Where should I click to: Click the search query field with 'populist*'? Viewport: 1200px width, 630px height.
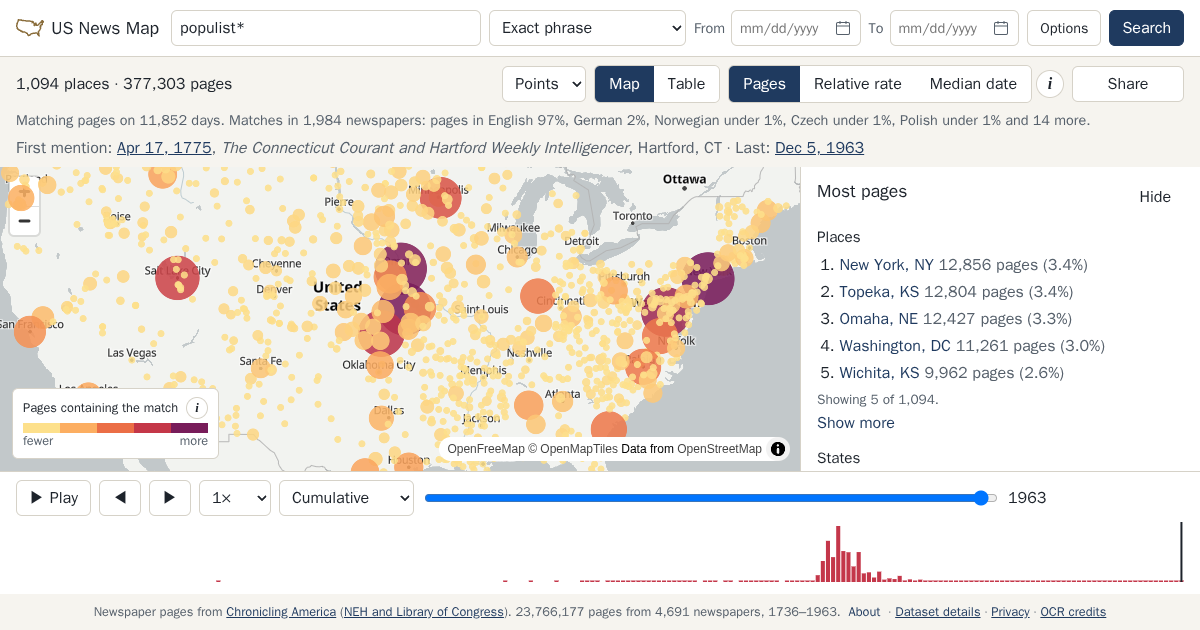point(326,28)
